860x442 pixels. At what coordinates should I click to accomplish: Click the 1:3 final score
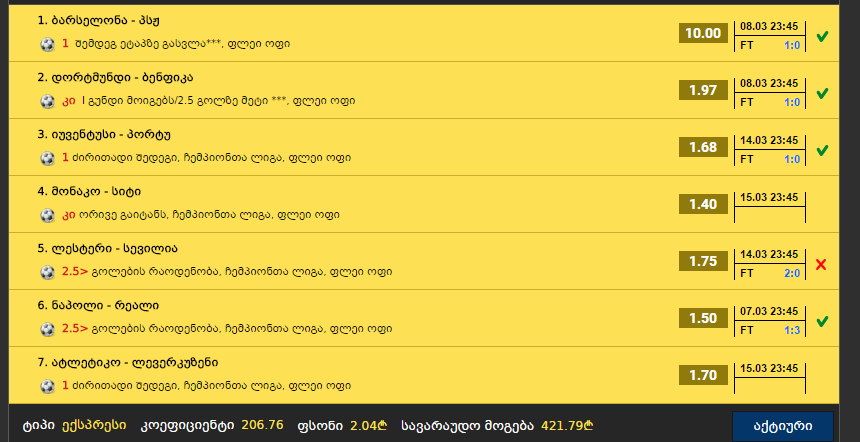tap(792, 331)
